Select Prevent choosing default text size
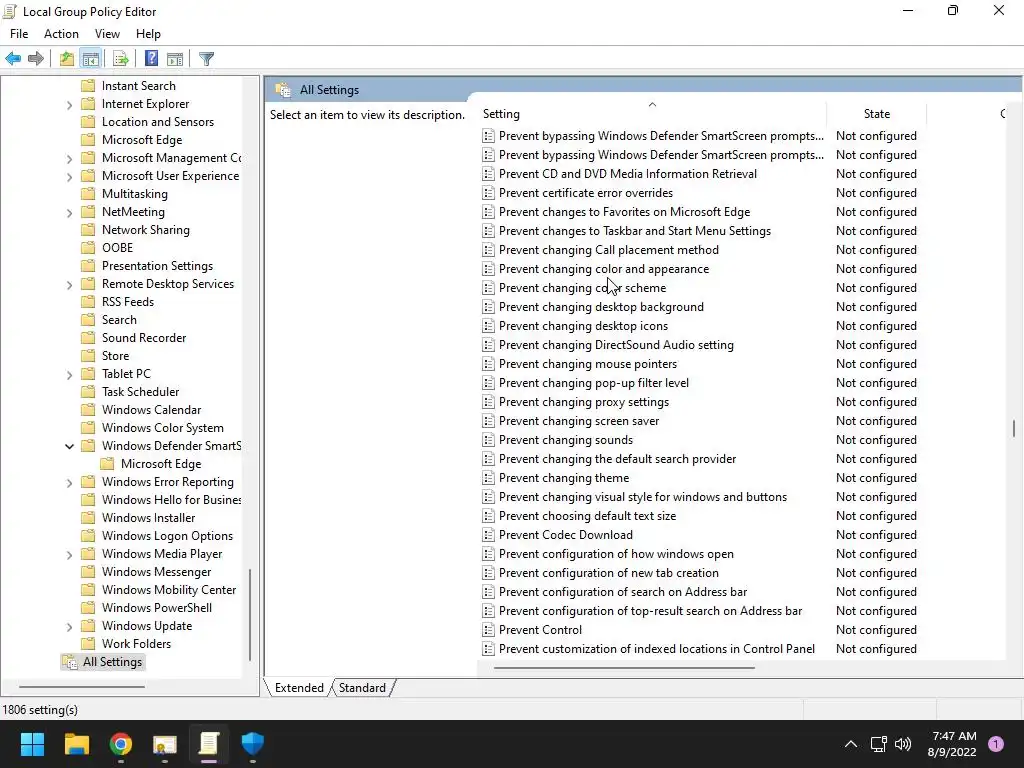1024x768 pixels. (x=587, y=516)
